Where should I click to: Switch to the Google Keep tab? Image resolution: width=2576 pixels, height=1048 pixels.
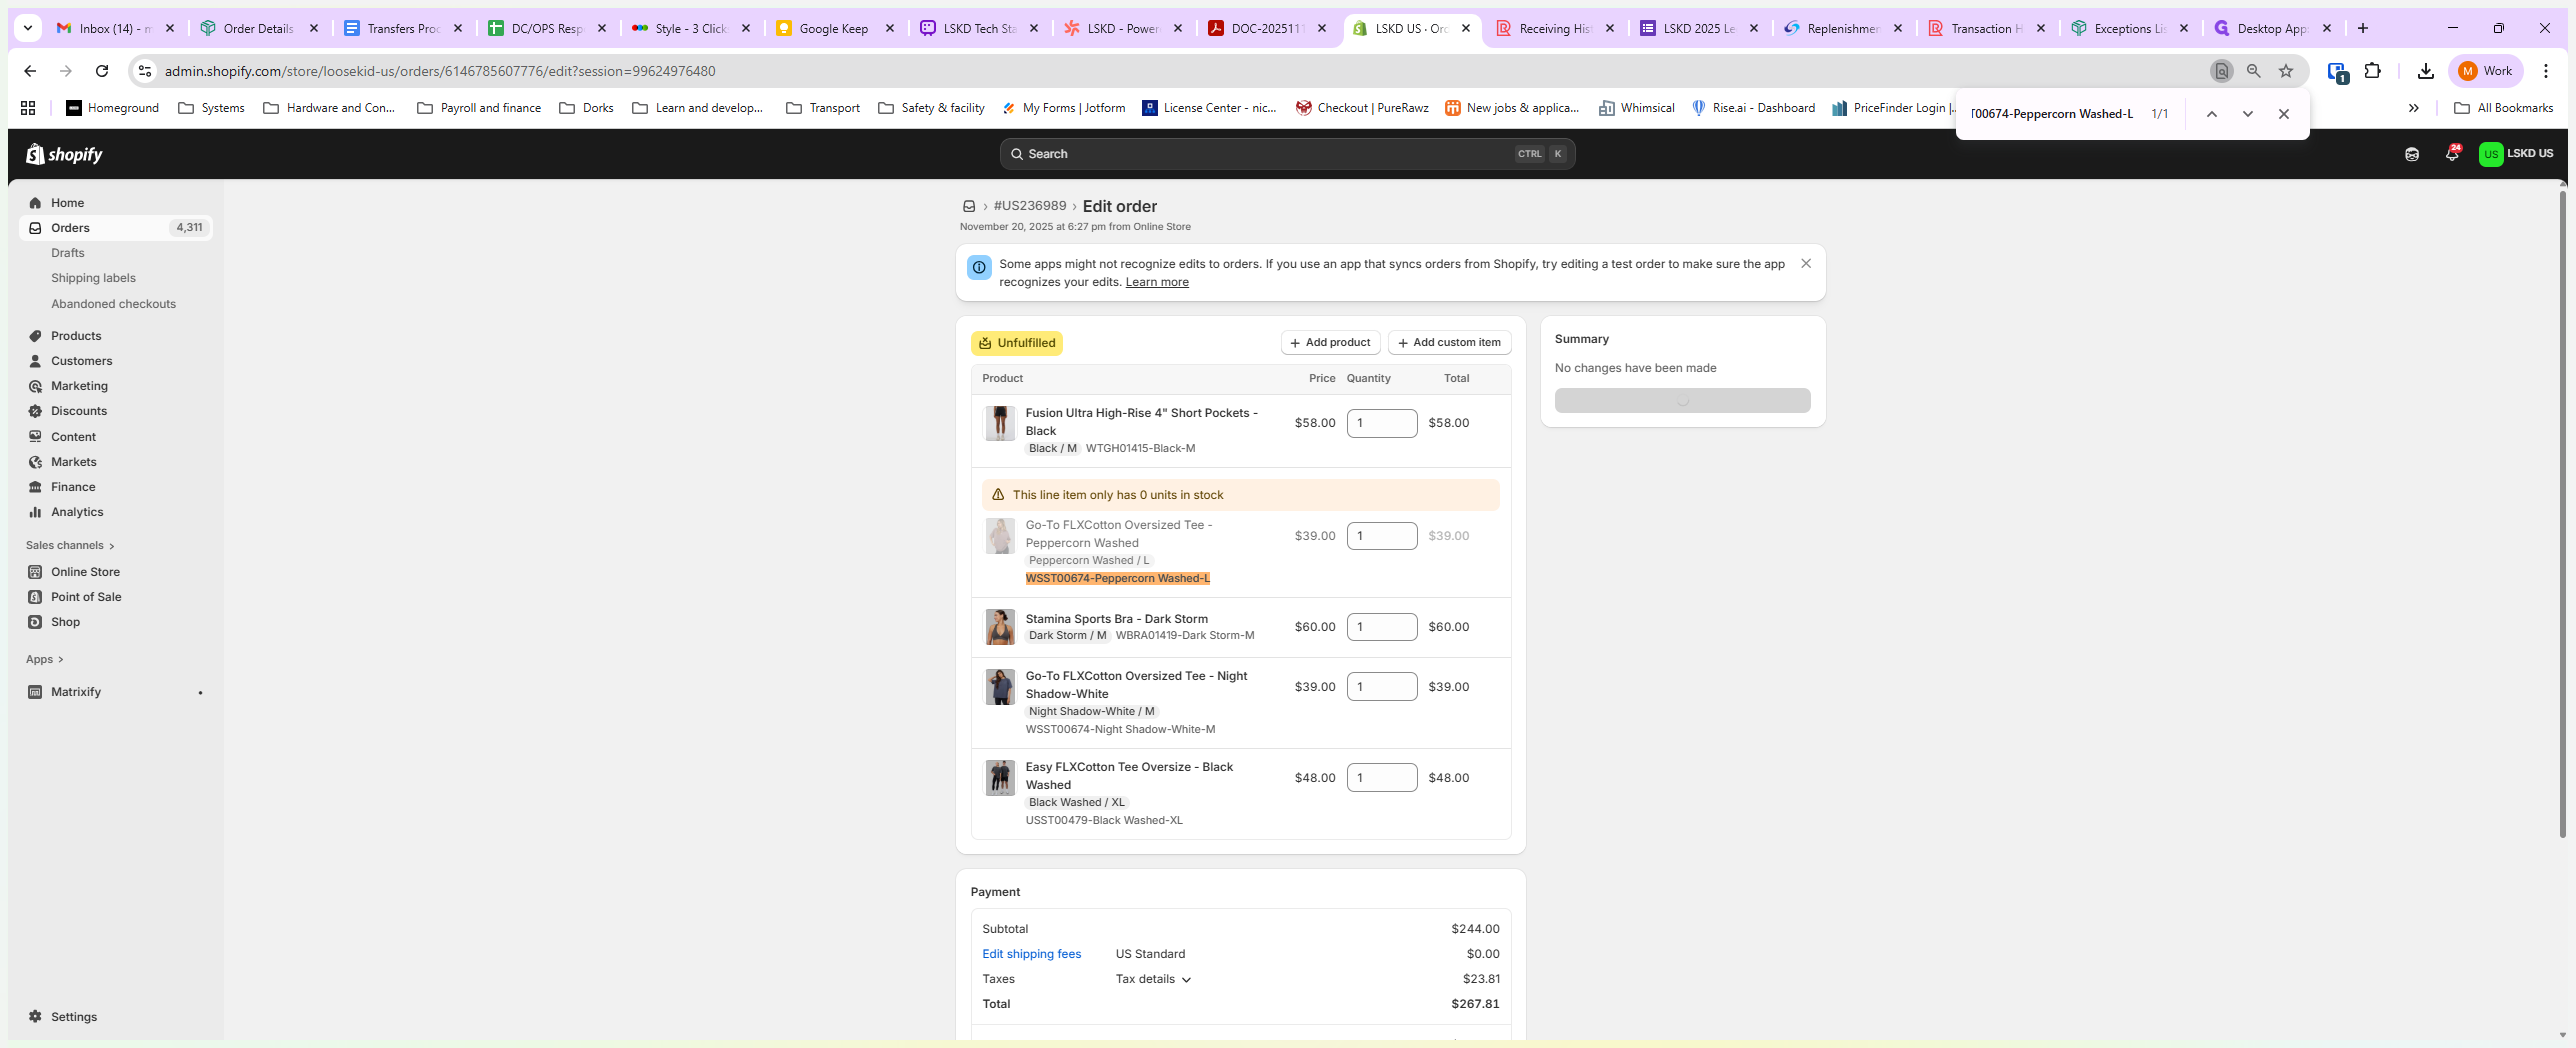click(x=833, y=28)
